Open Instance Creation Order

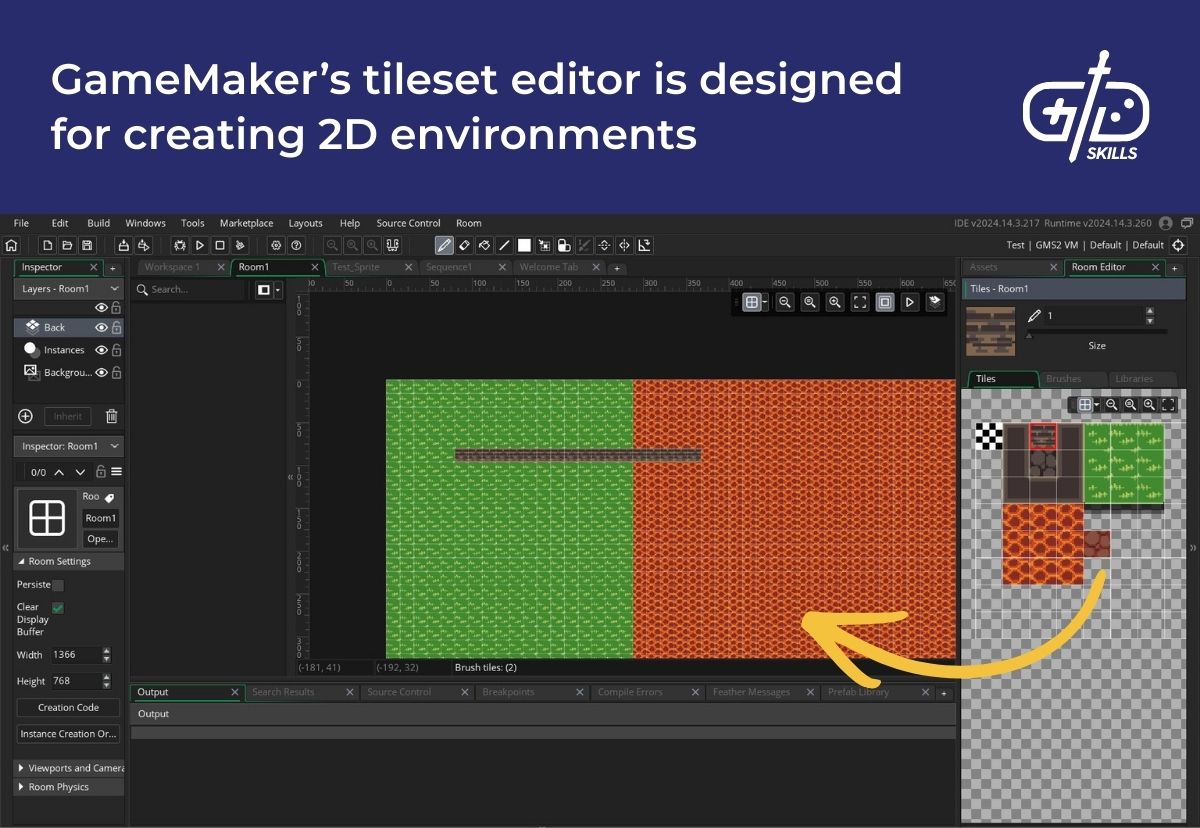coord(67,733)
